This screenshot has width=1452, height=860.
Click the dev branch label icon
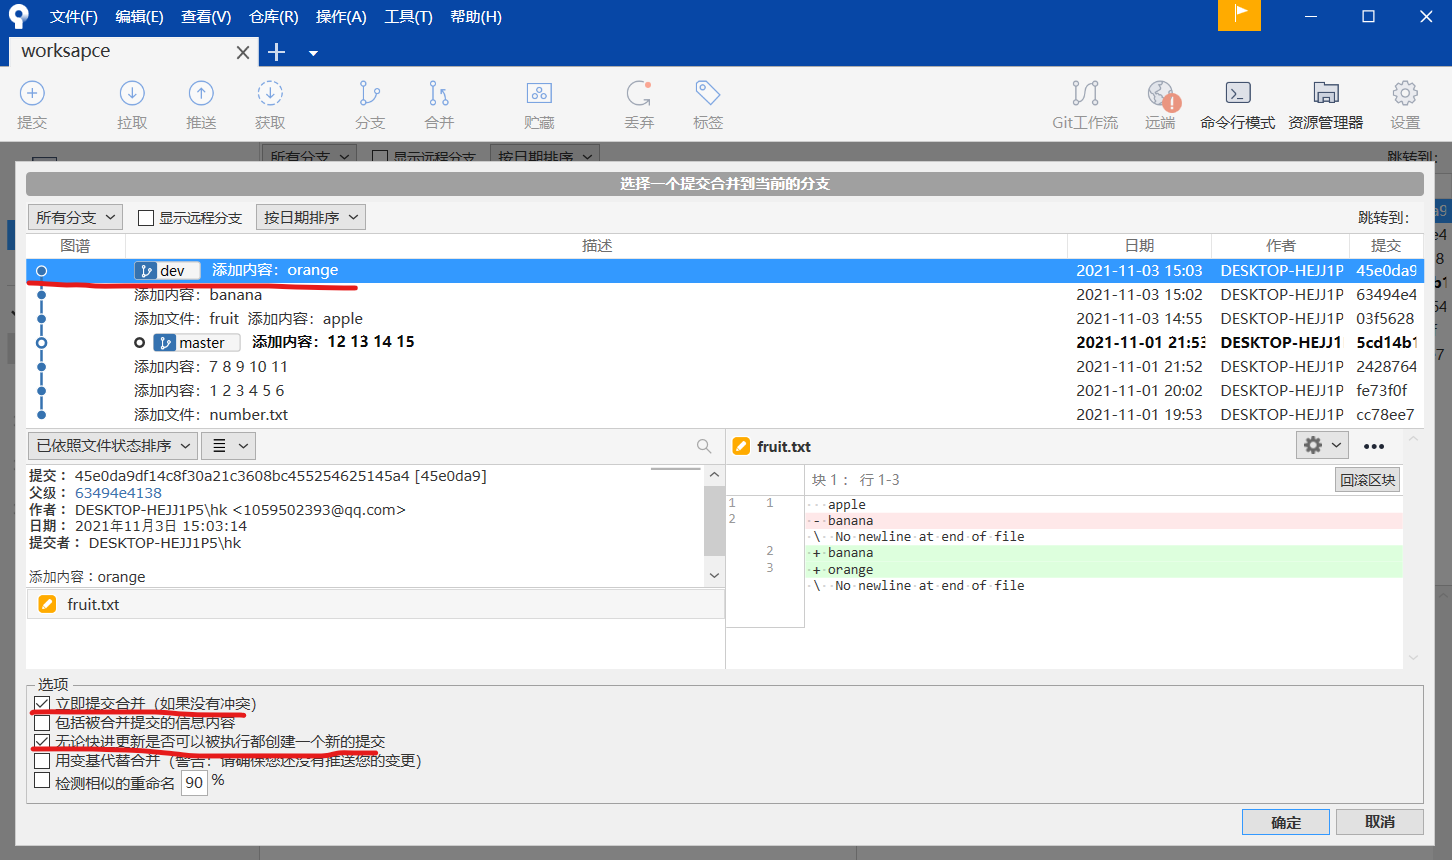click(x=146, y=271)
